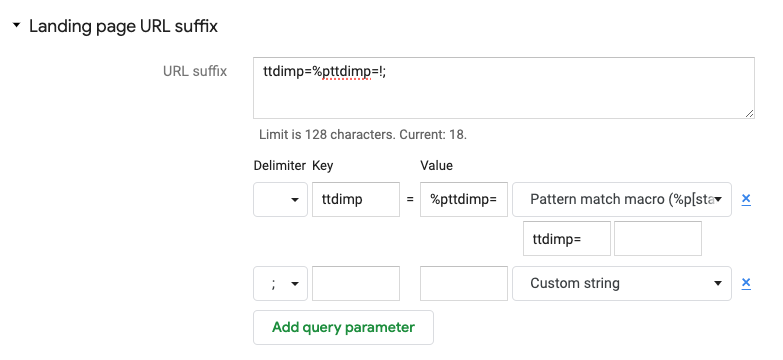Click the Landing page URL suffix heading
This screenshot has height=360, width=783.
tap(123, 26)
